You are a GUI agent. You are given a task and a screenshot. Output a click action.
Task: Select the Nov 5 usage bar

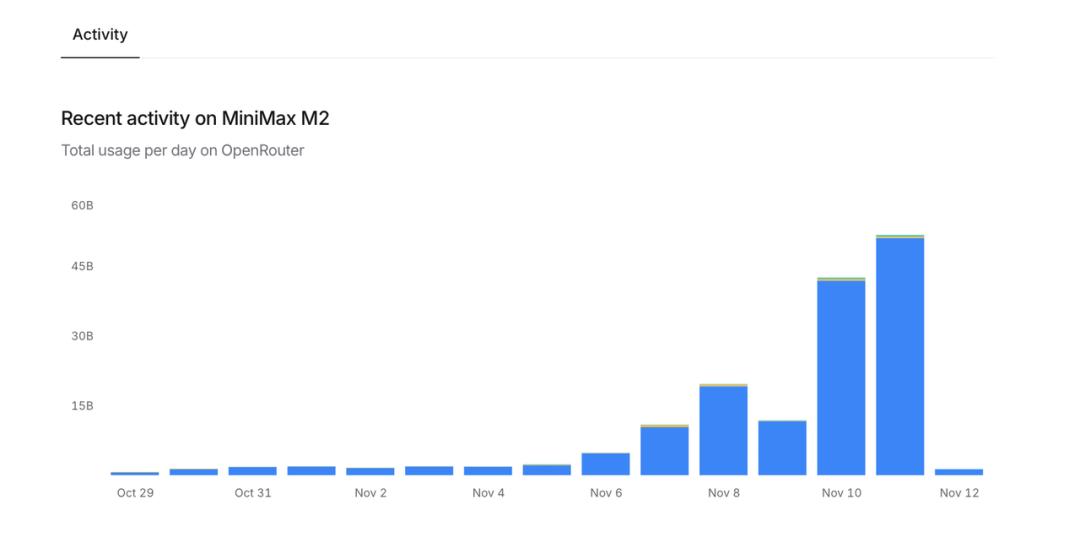coord(547,469)
